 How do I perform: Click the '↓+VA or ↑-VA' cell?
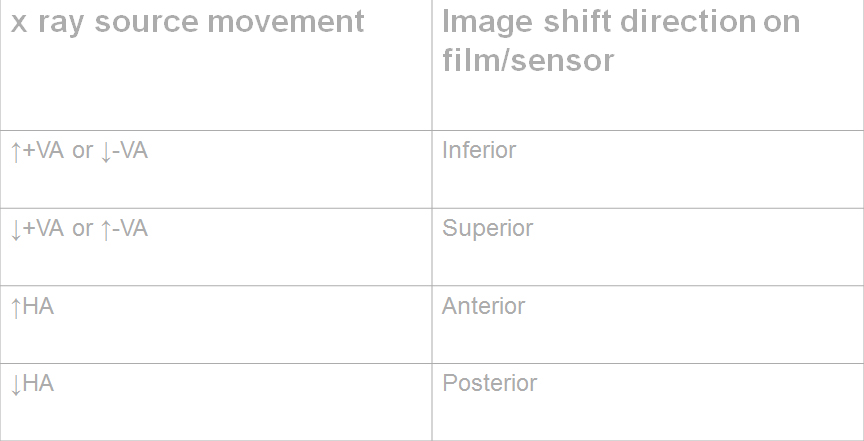pos(216,247)
